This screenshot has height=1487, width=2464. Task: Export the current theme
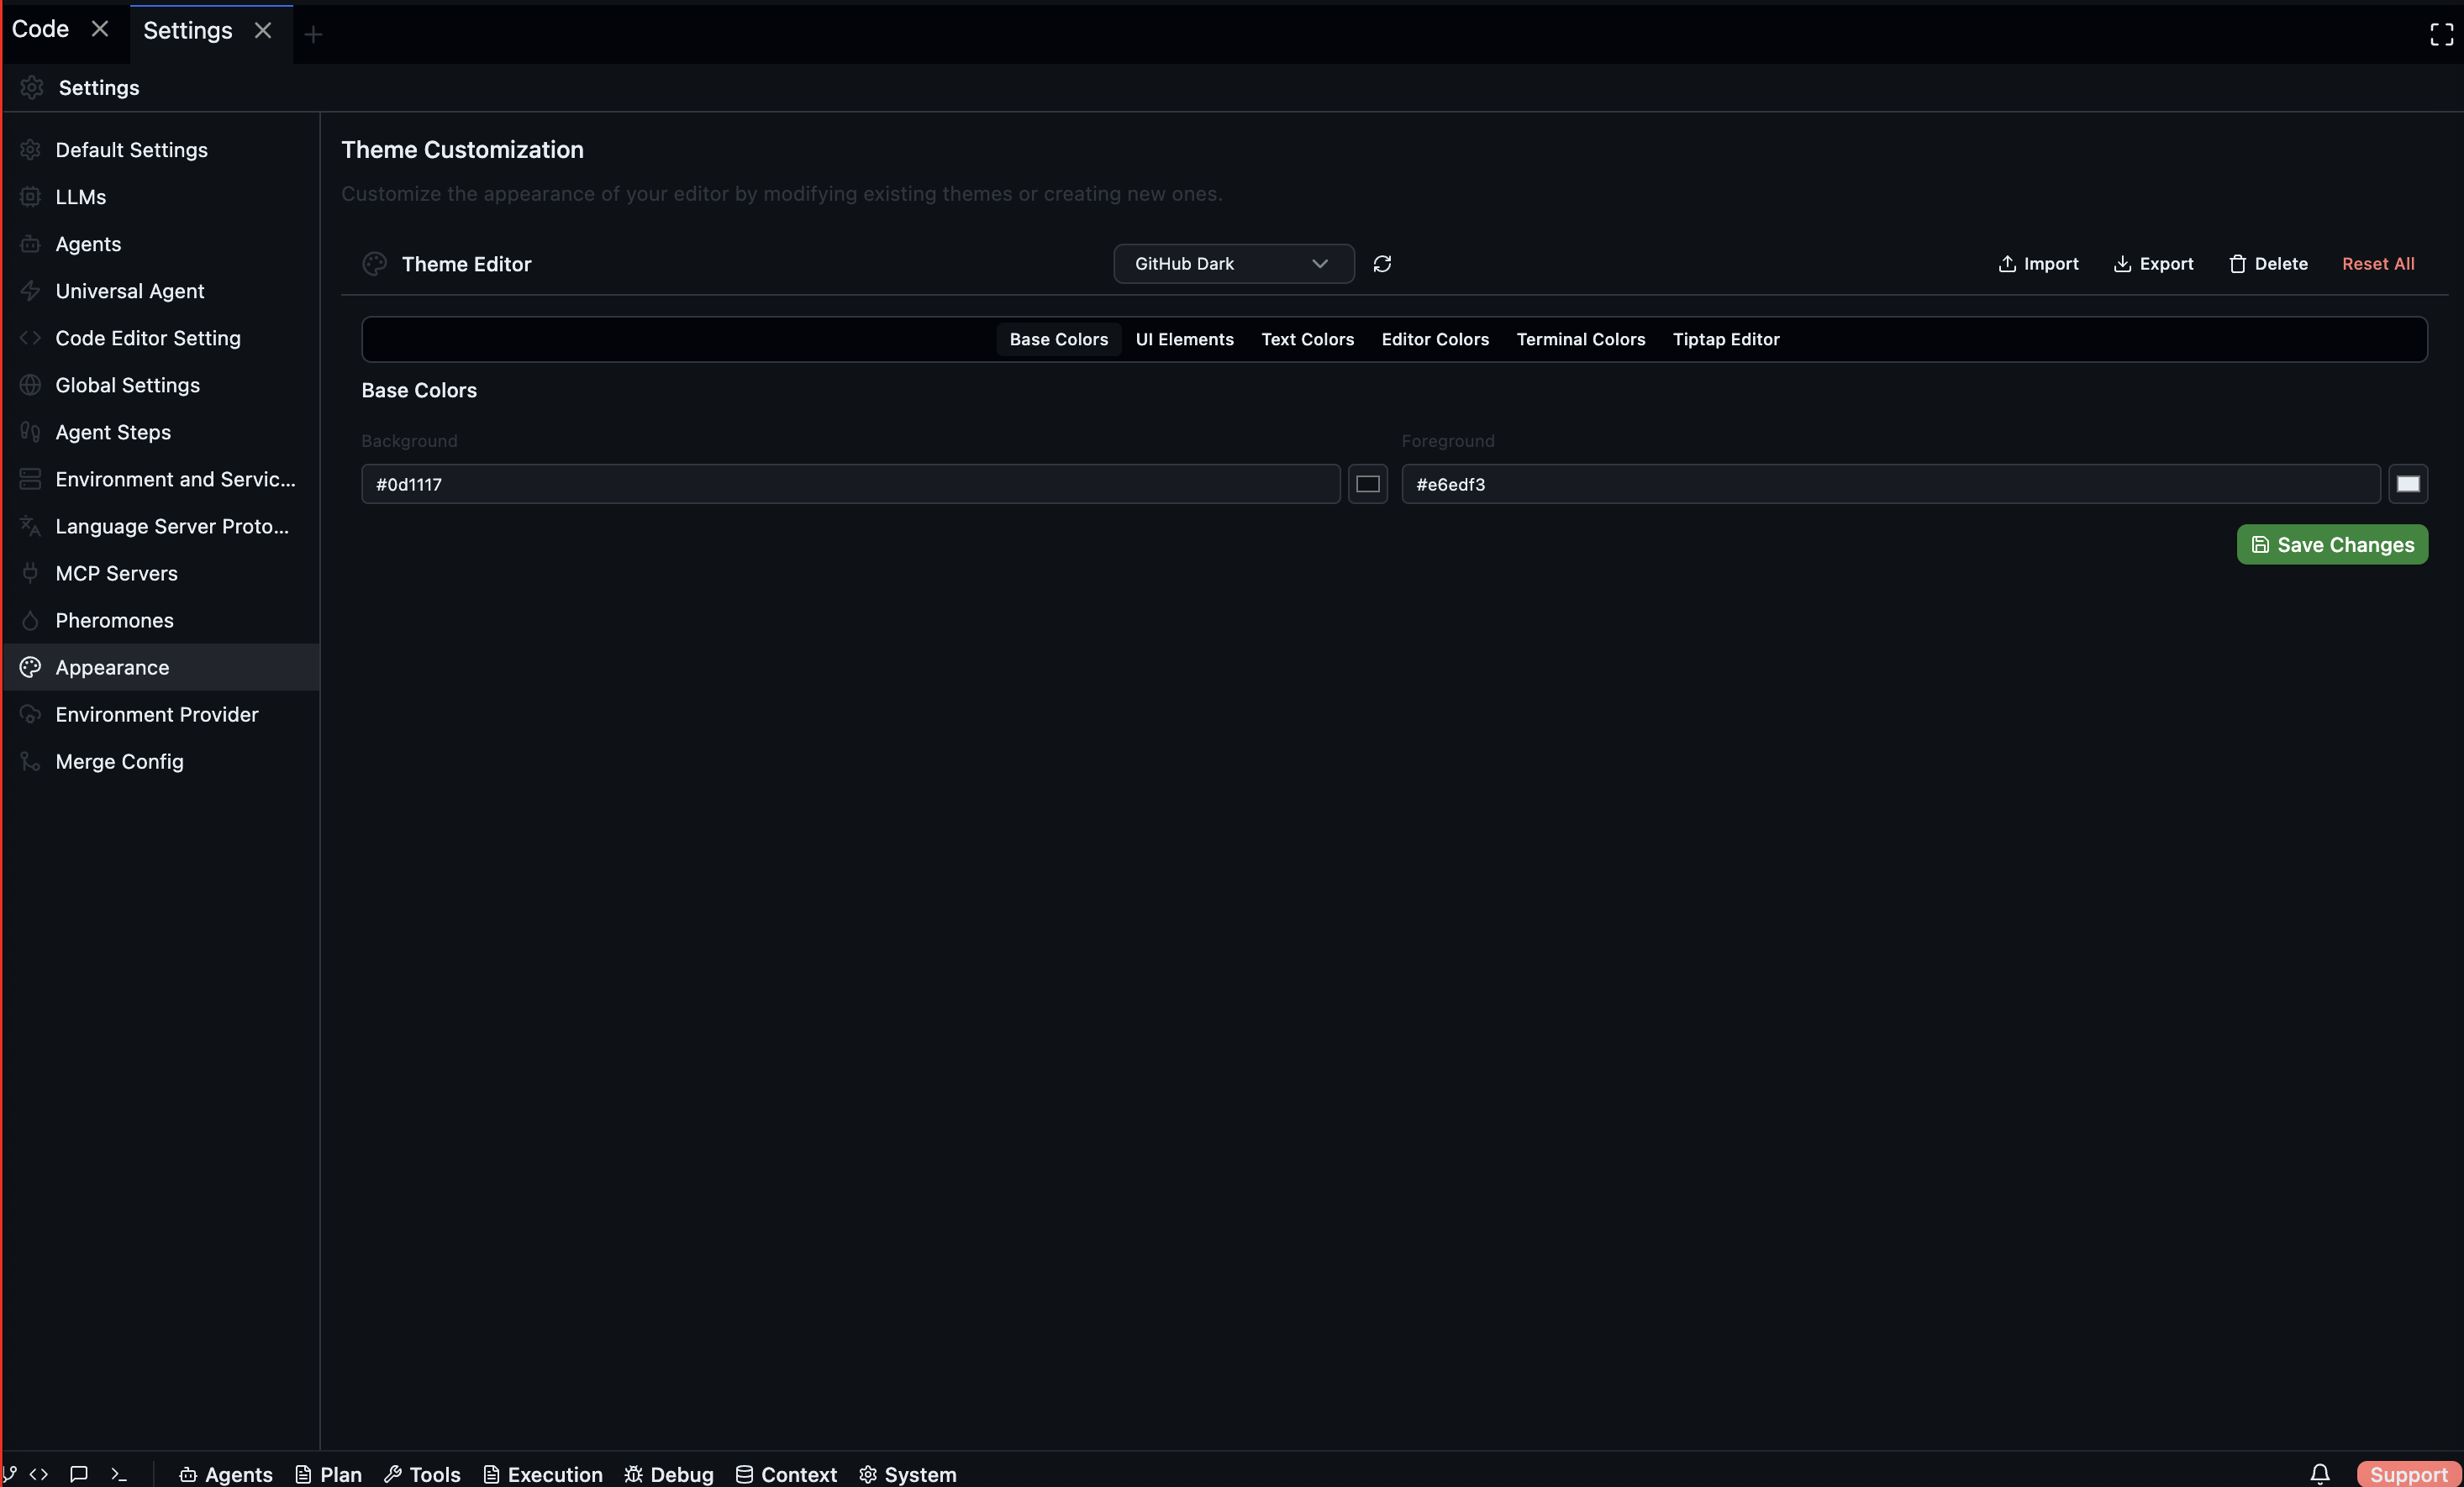[2153, 264]
